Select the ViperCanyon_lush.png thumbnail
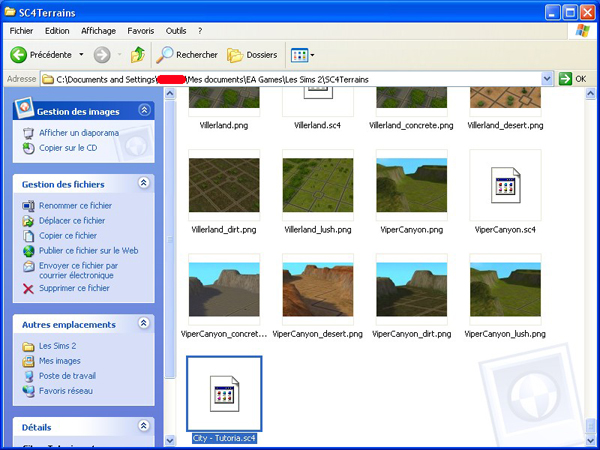The width and height of the screenshot is (600, 450). pyautogui.click(x=505, y=289)
